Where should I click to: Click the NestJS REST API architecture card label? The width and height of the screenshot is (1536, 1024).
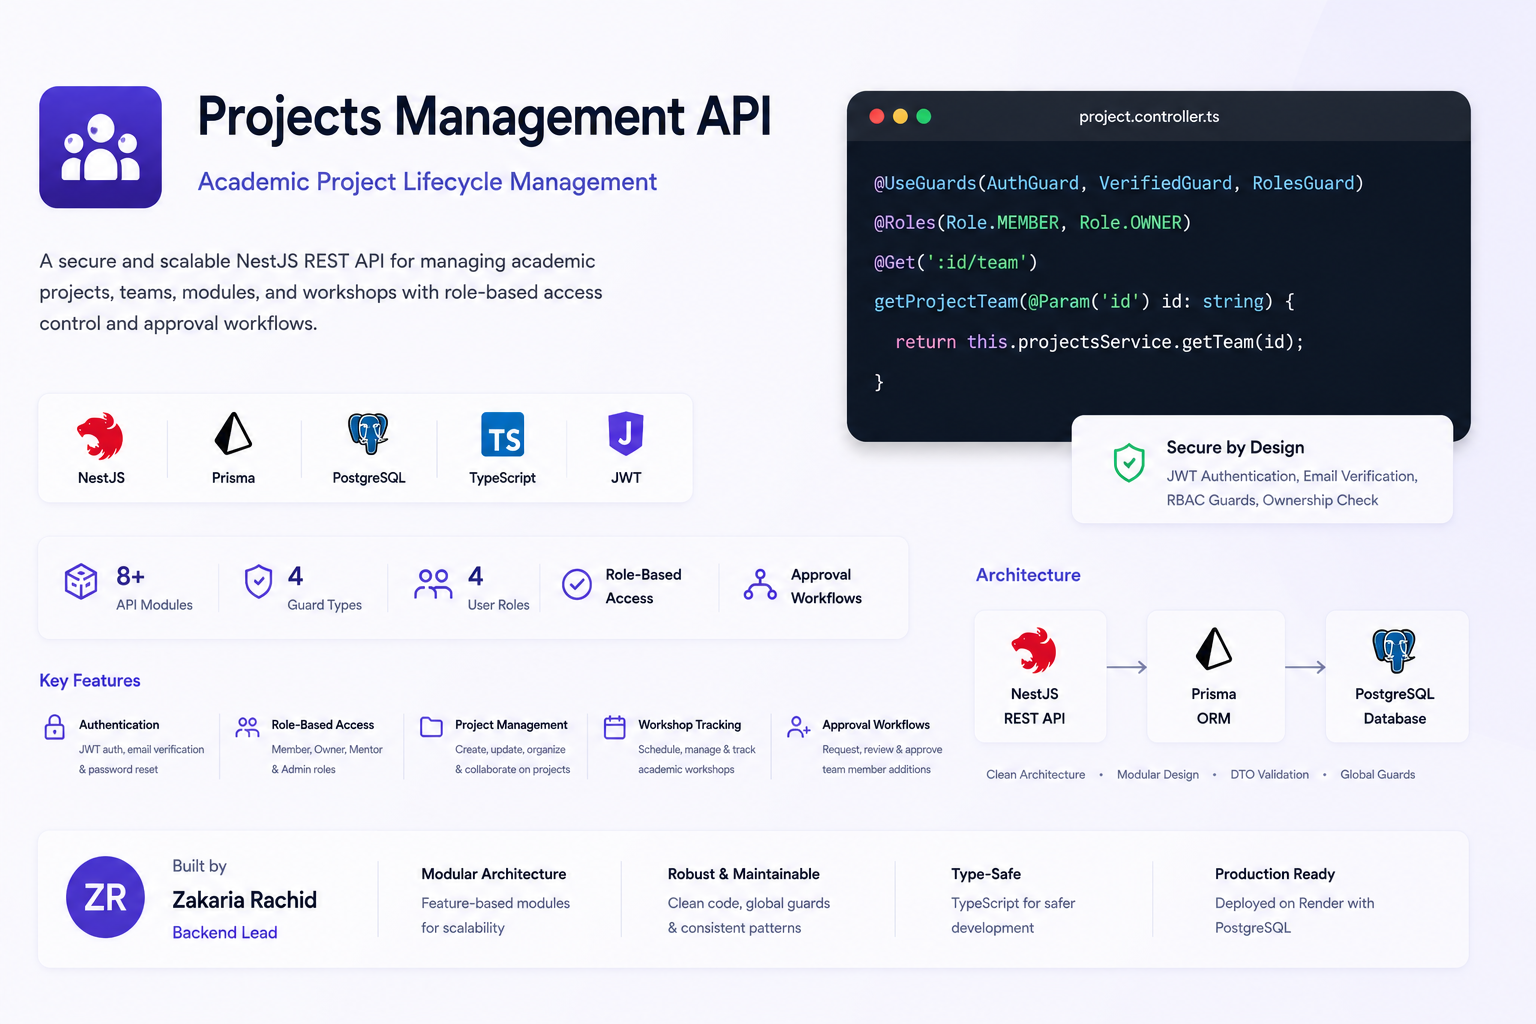(x=1034, y=706)
